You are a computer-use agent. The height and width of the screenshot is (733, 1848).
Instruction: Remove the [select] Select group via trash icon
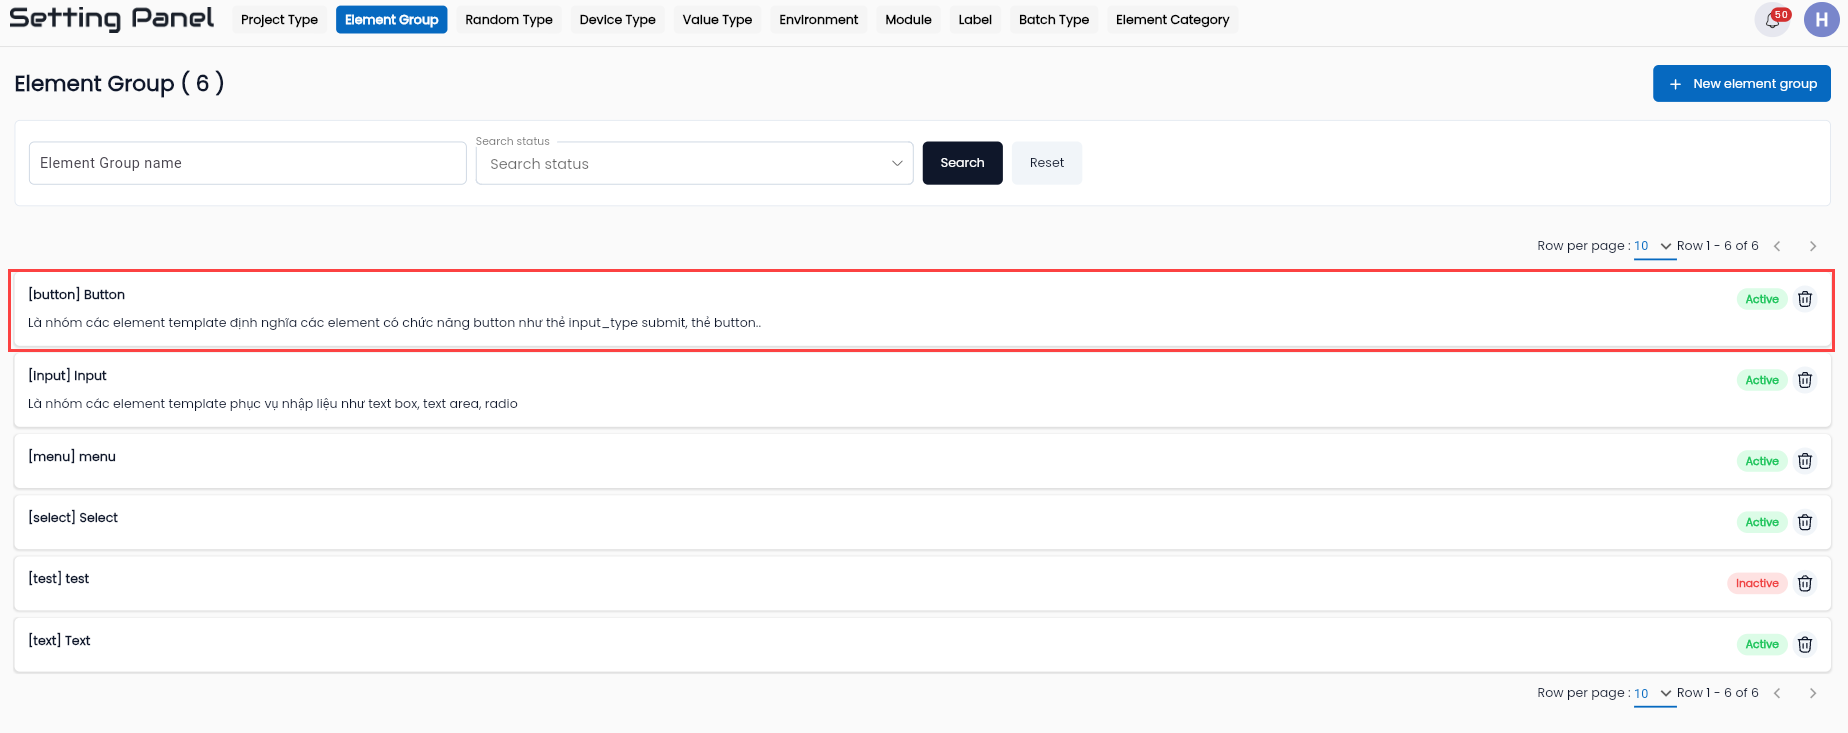(x=1805, y=522)
